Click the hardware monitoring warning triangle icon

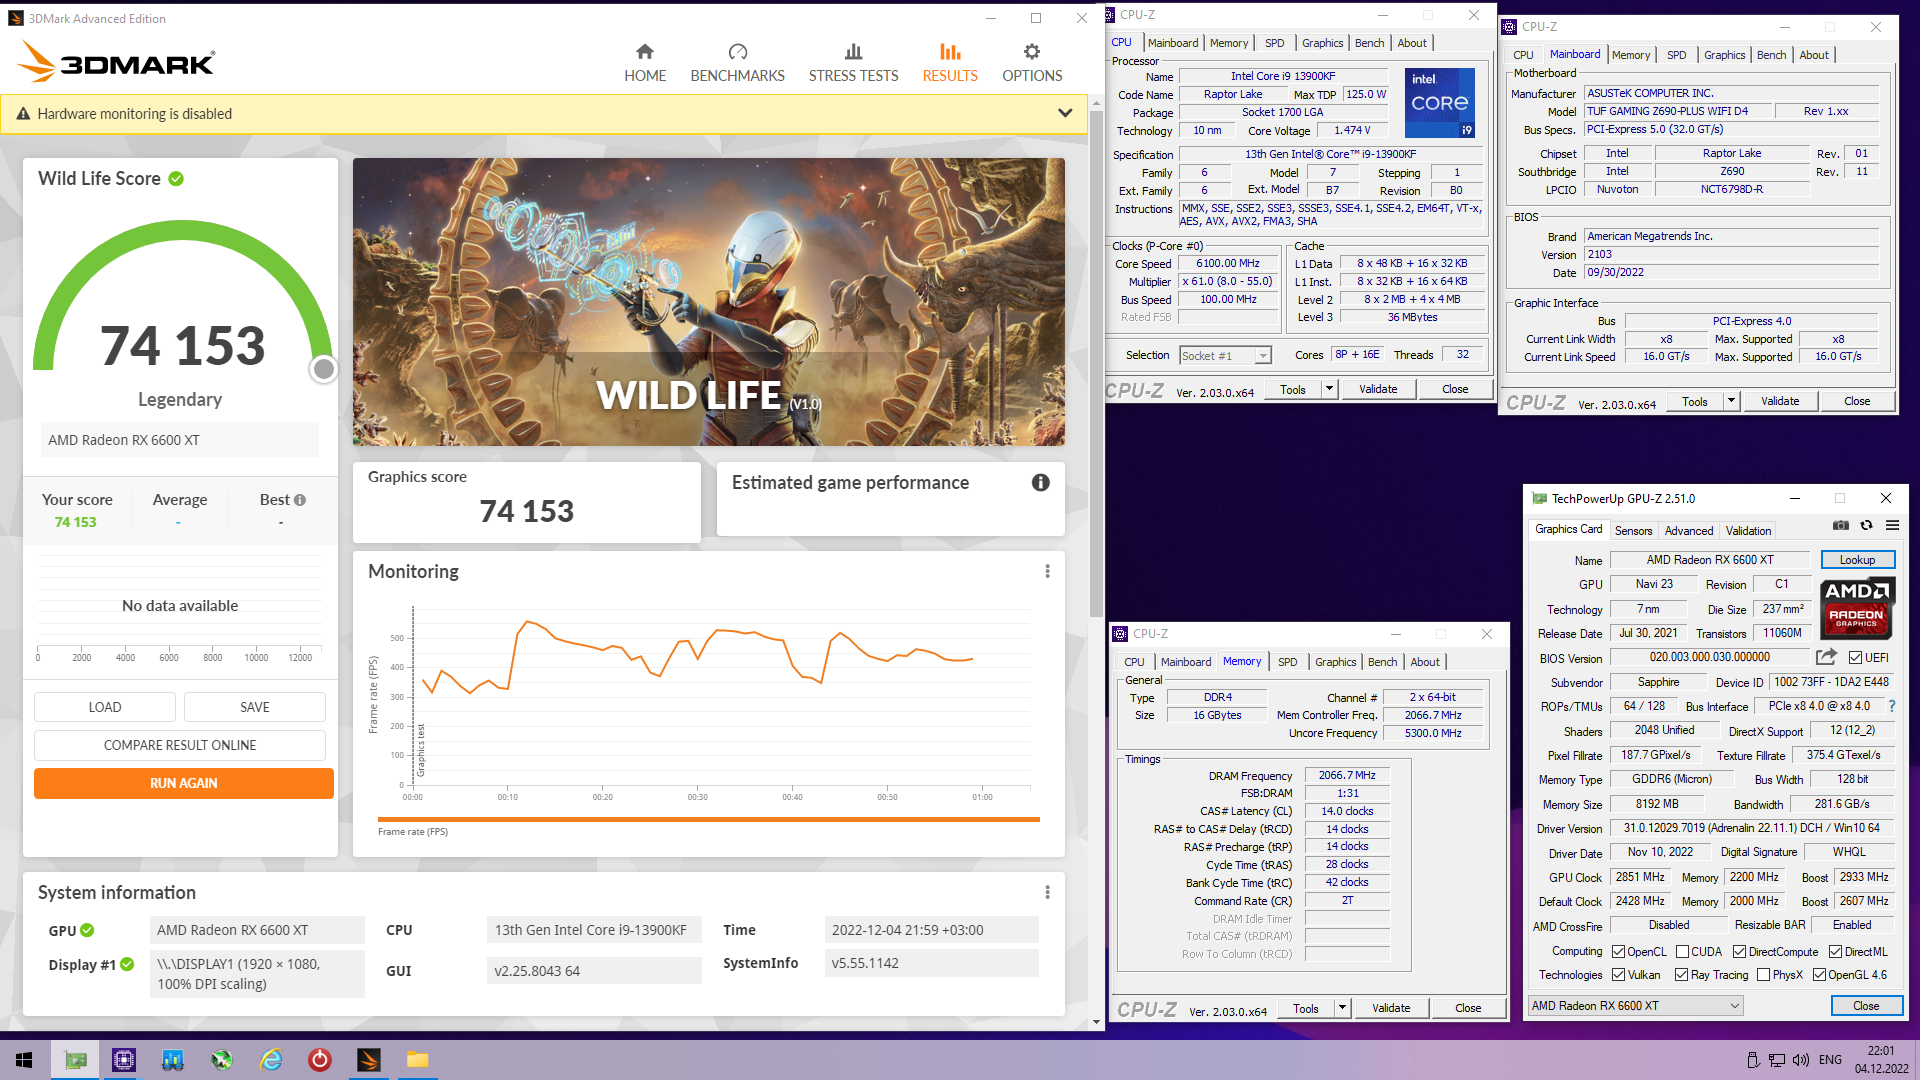click(23, 114)
